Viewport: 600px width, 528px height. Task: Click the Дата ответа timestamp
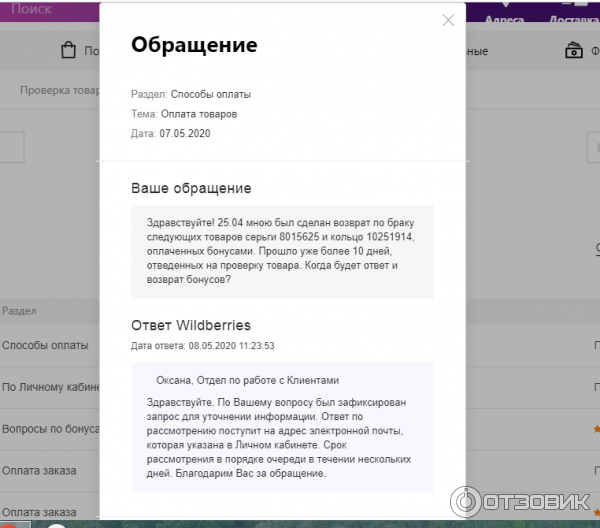coord(202,346)
